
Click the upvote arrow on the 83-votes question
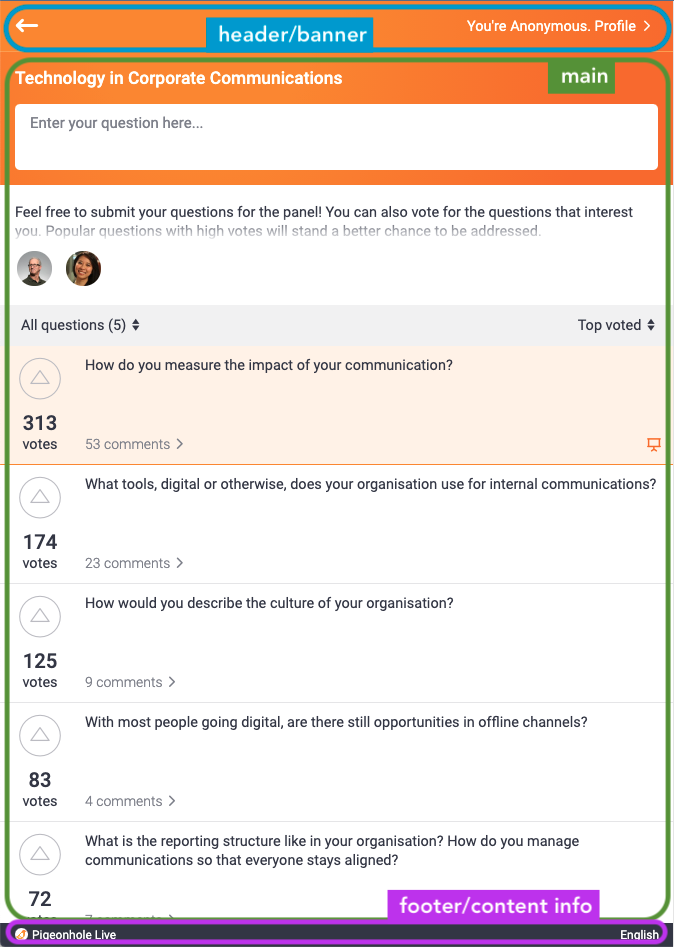click(x=40, y=735)
